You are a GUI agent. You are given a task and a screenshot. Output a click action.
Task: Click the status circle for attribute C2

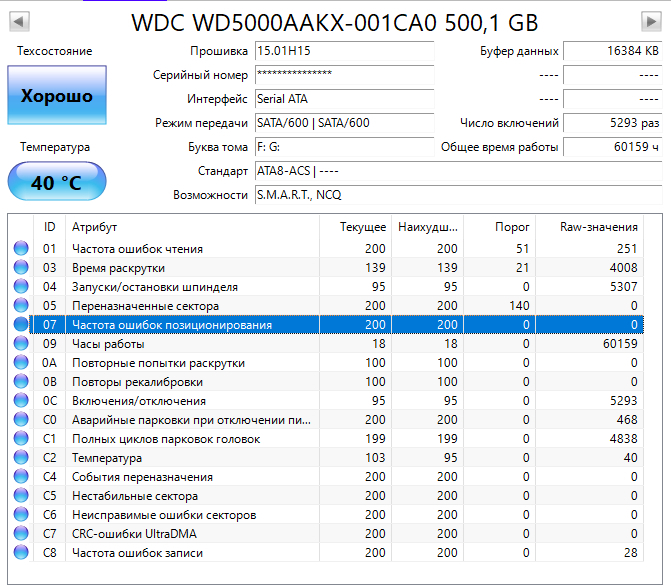coord(21,457)
